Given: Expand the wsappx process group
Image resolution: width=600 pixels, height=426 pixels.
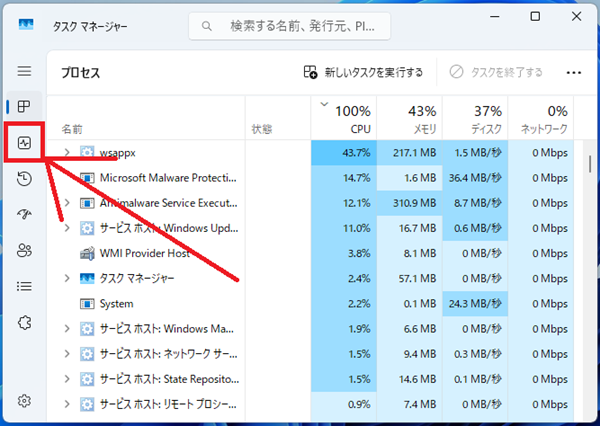Looking at the screenshot, I should [67, 153].
